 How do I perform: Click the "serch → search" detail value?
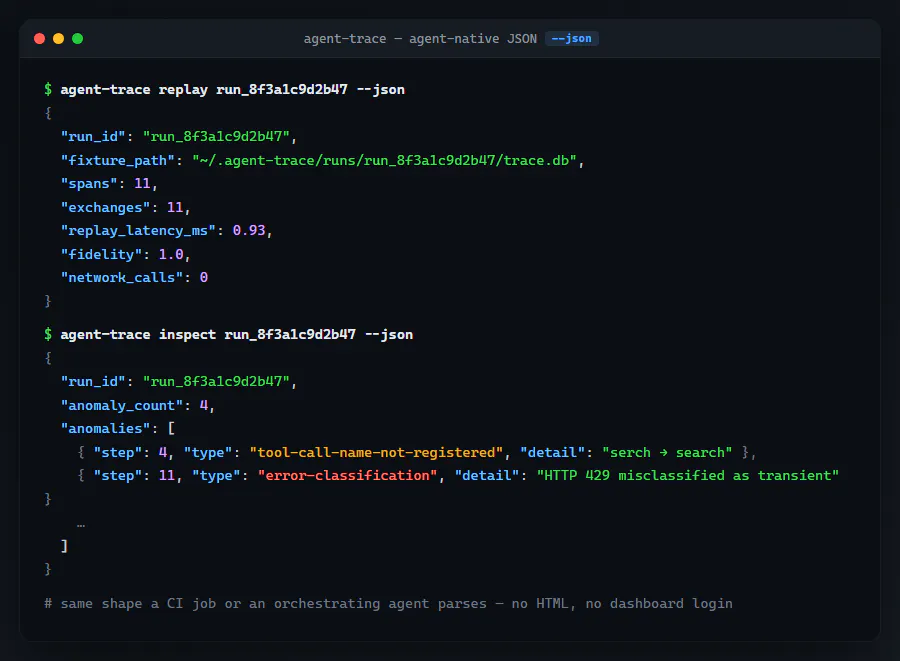click(x=667, y=453)
